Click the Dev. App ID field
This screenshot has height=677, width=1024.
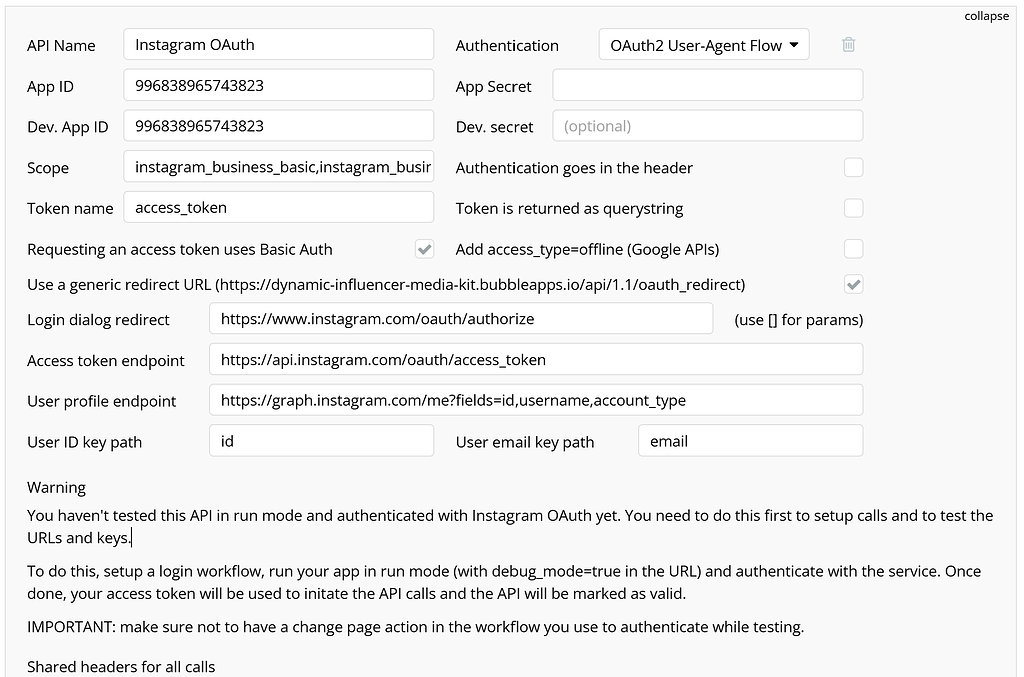point(280,126)
